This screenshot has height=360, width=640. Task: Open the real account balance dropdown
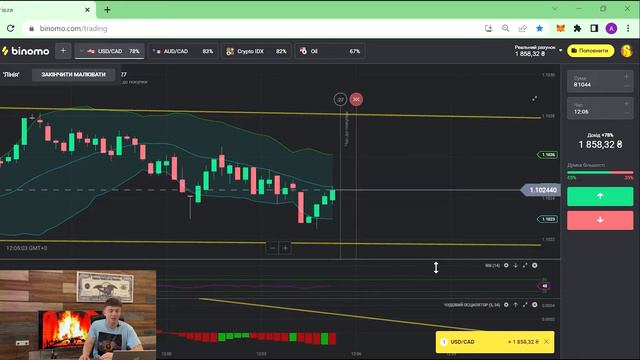[538, 51]
